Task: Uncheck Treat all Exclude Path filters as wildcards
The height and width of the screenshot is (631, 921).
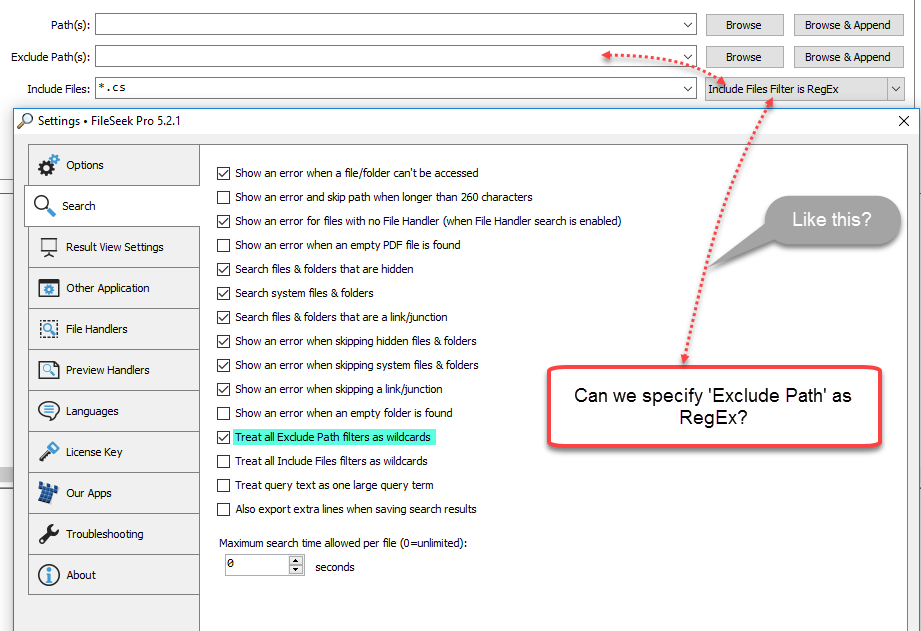Action: [224, 437]
